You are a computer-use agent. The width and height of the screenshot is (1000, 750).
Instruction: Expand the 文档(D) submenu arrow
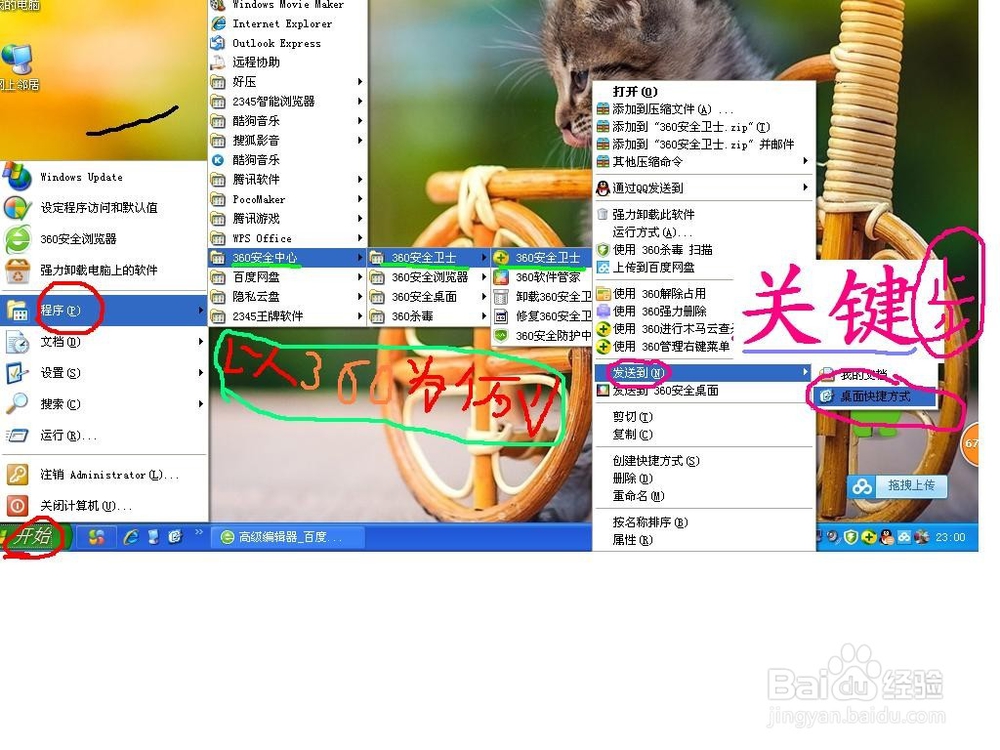click(x=200, y=342)
